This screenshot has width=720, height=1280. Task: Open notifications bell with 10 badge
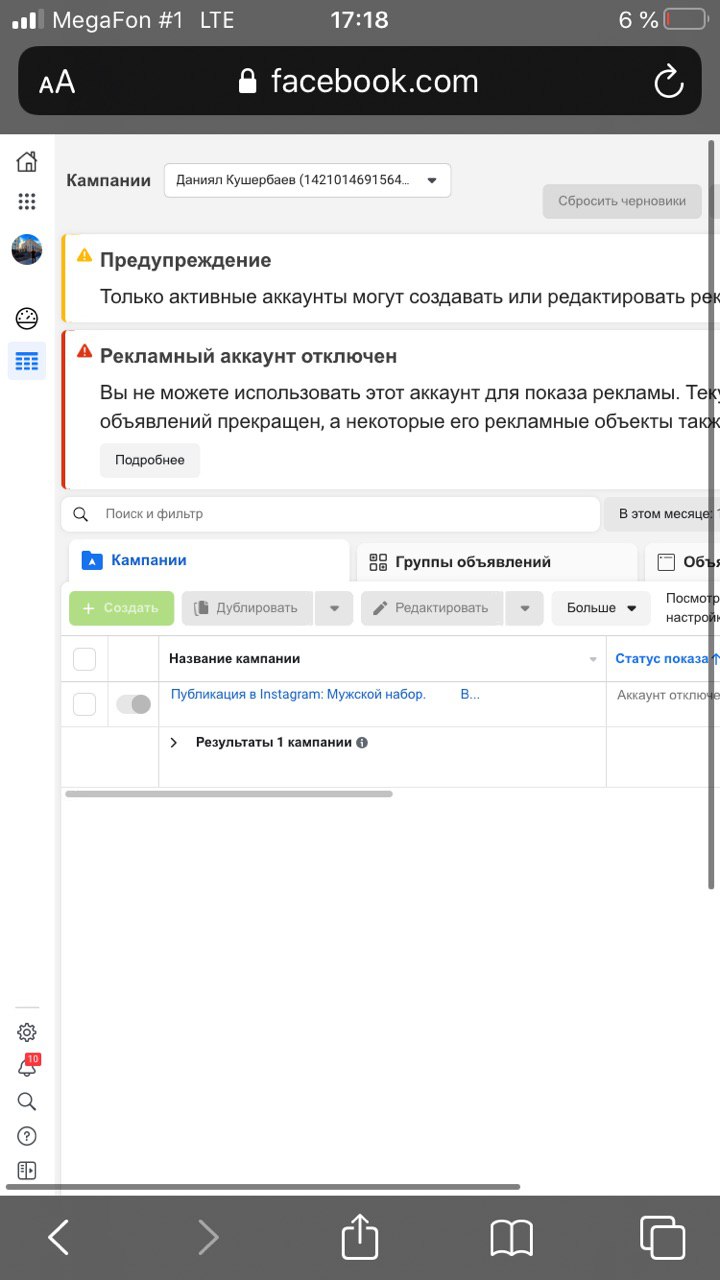28,1067
